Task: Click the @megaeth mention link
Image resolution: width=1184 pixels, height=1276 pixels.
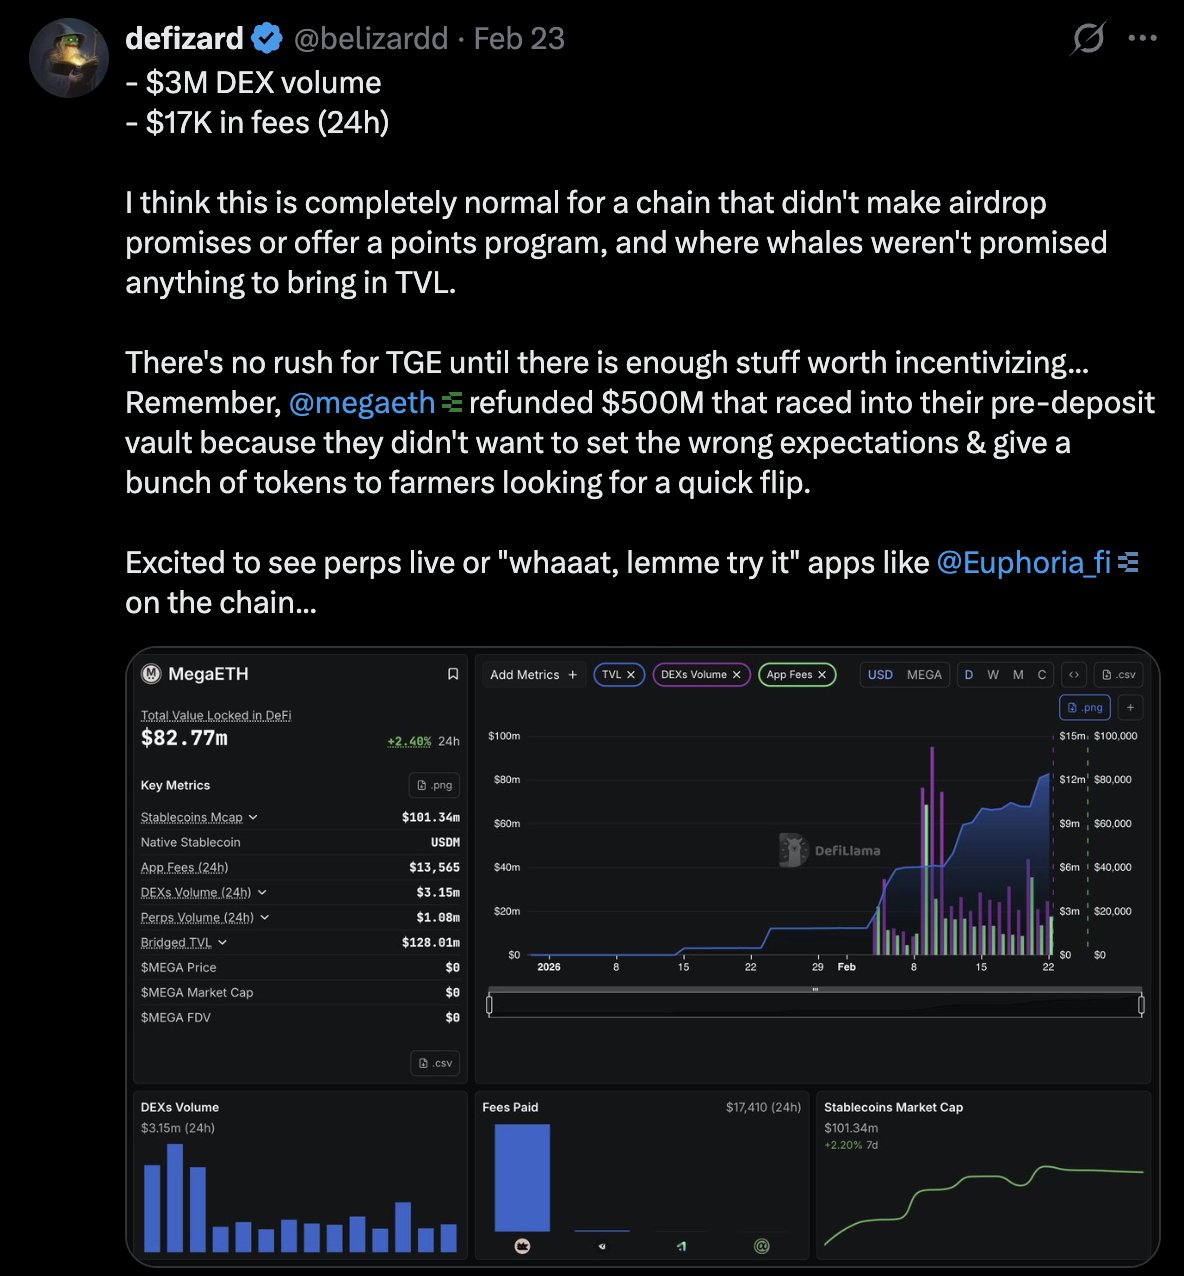Action: [x=361, y=402]
